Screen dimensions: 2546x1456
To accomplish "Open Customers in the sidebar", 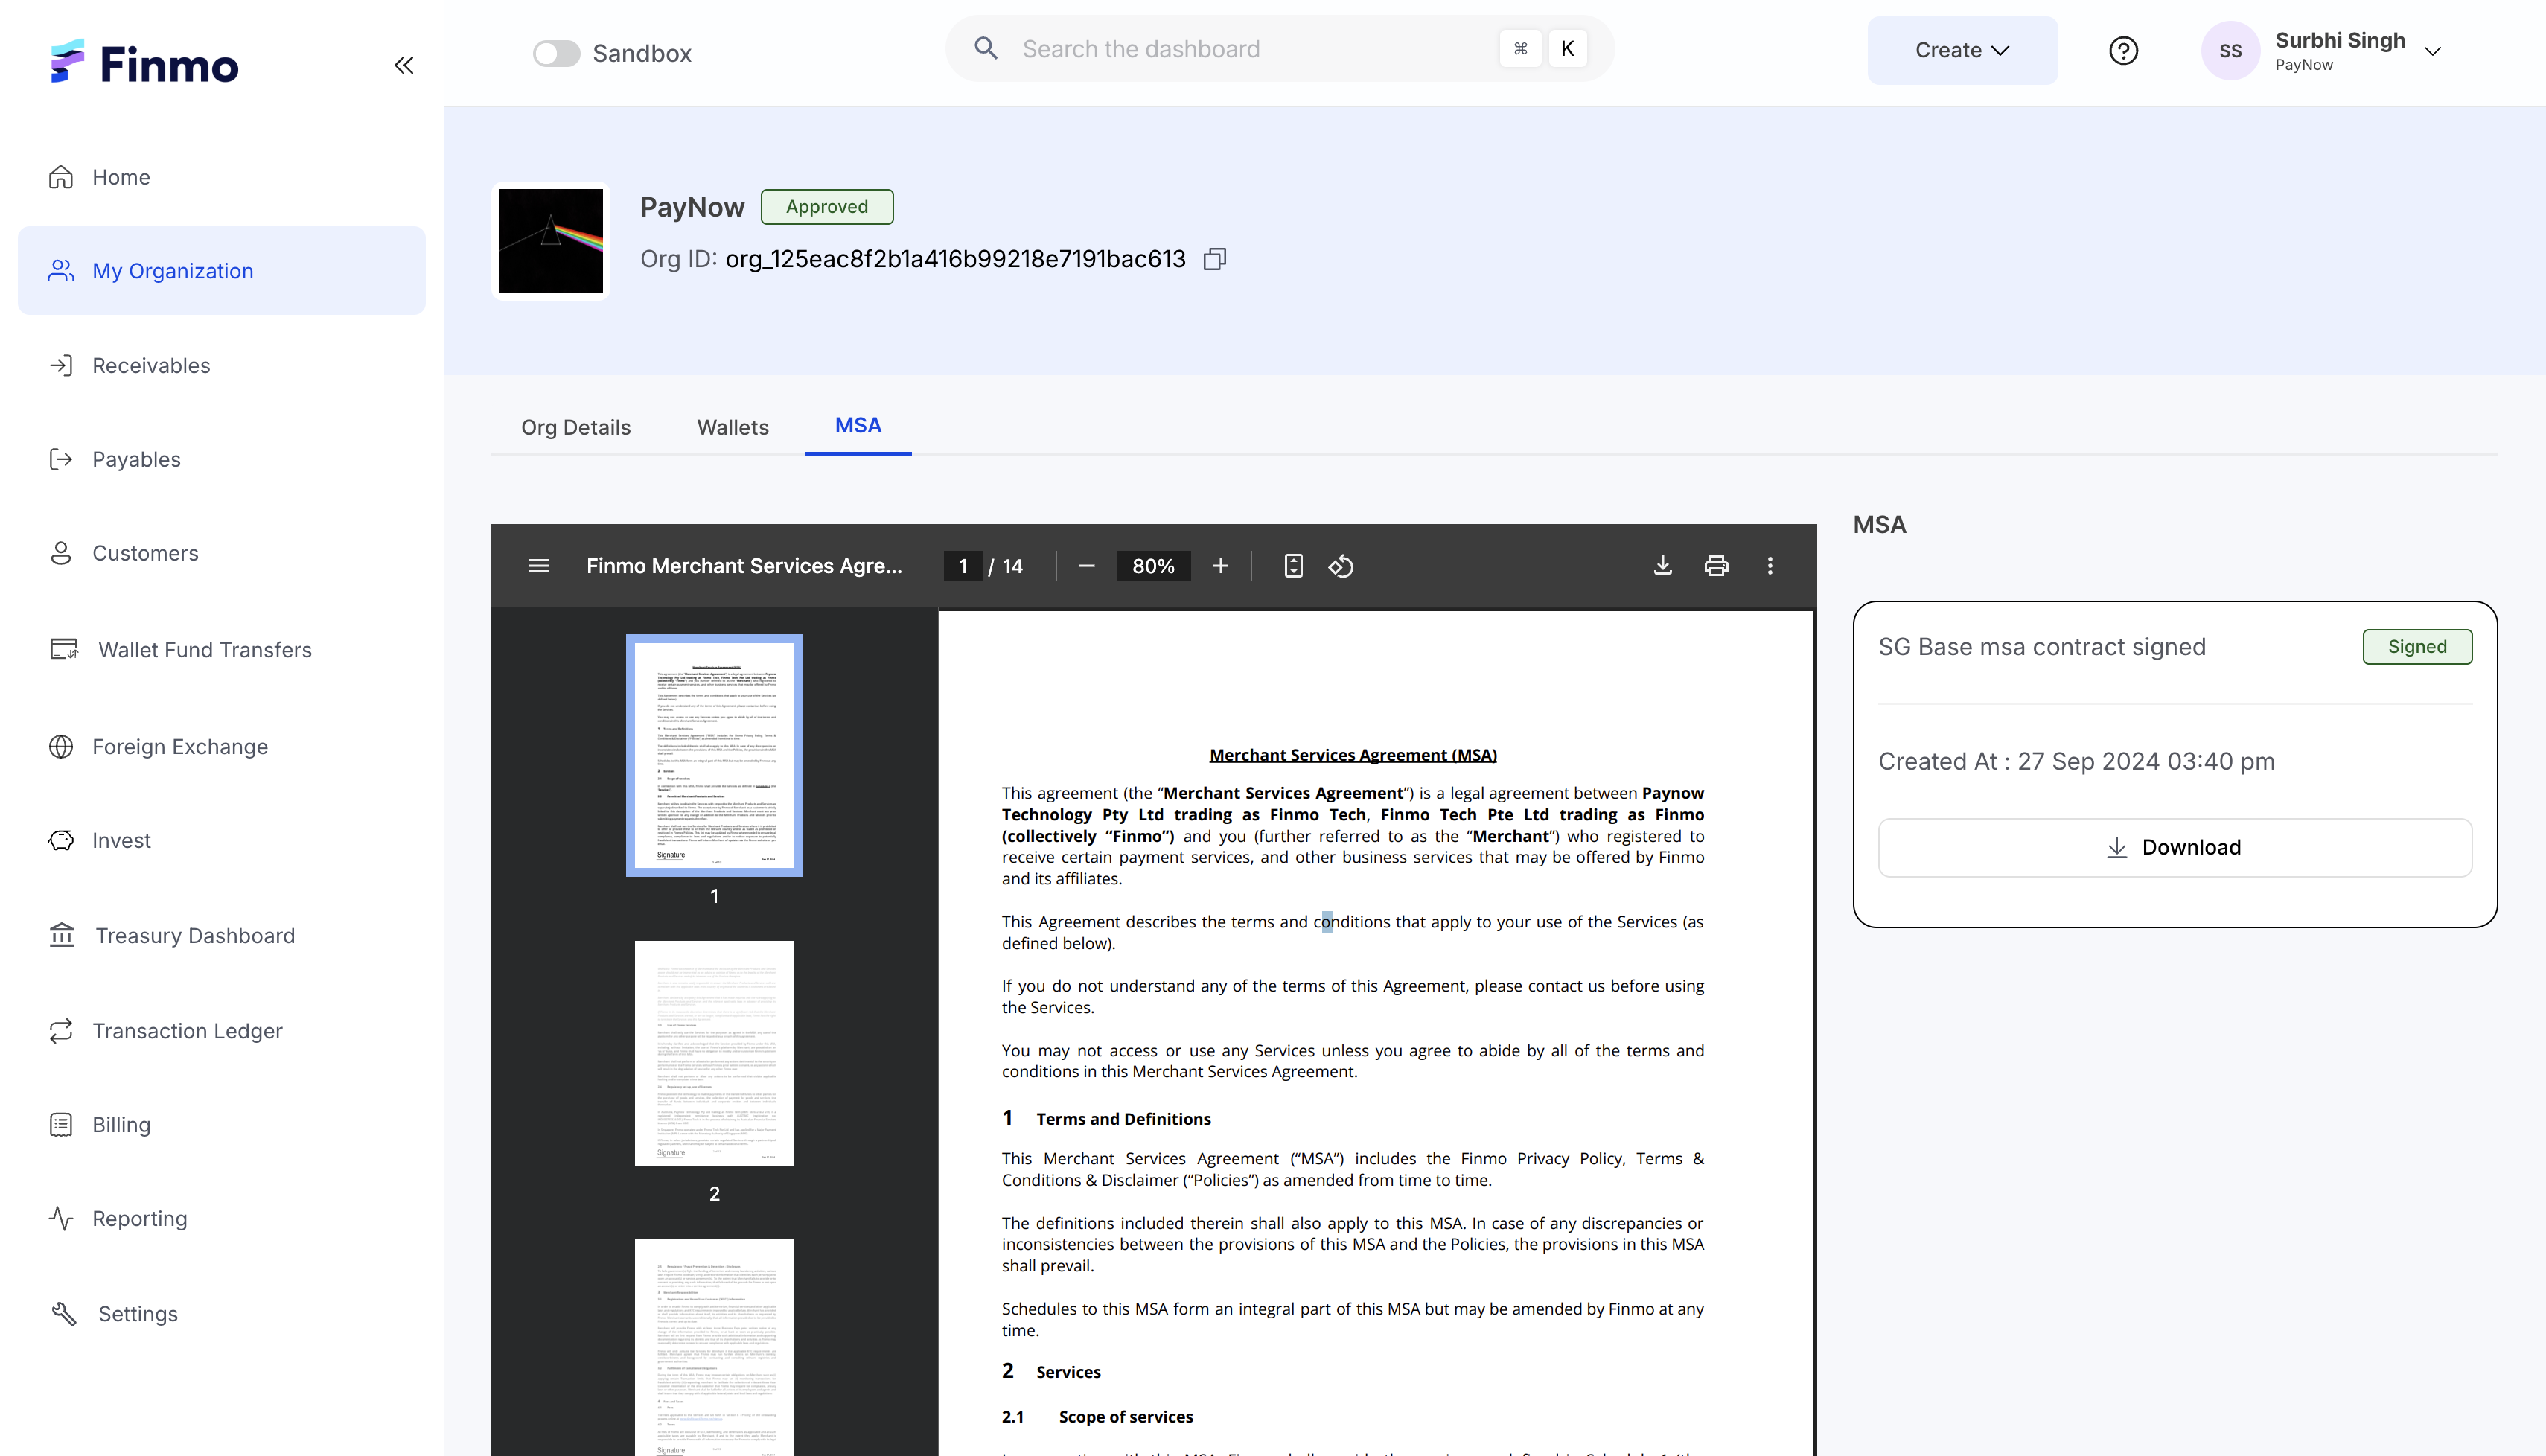I will coord(221,553).
